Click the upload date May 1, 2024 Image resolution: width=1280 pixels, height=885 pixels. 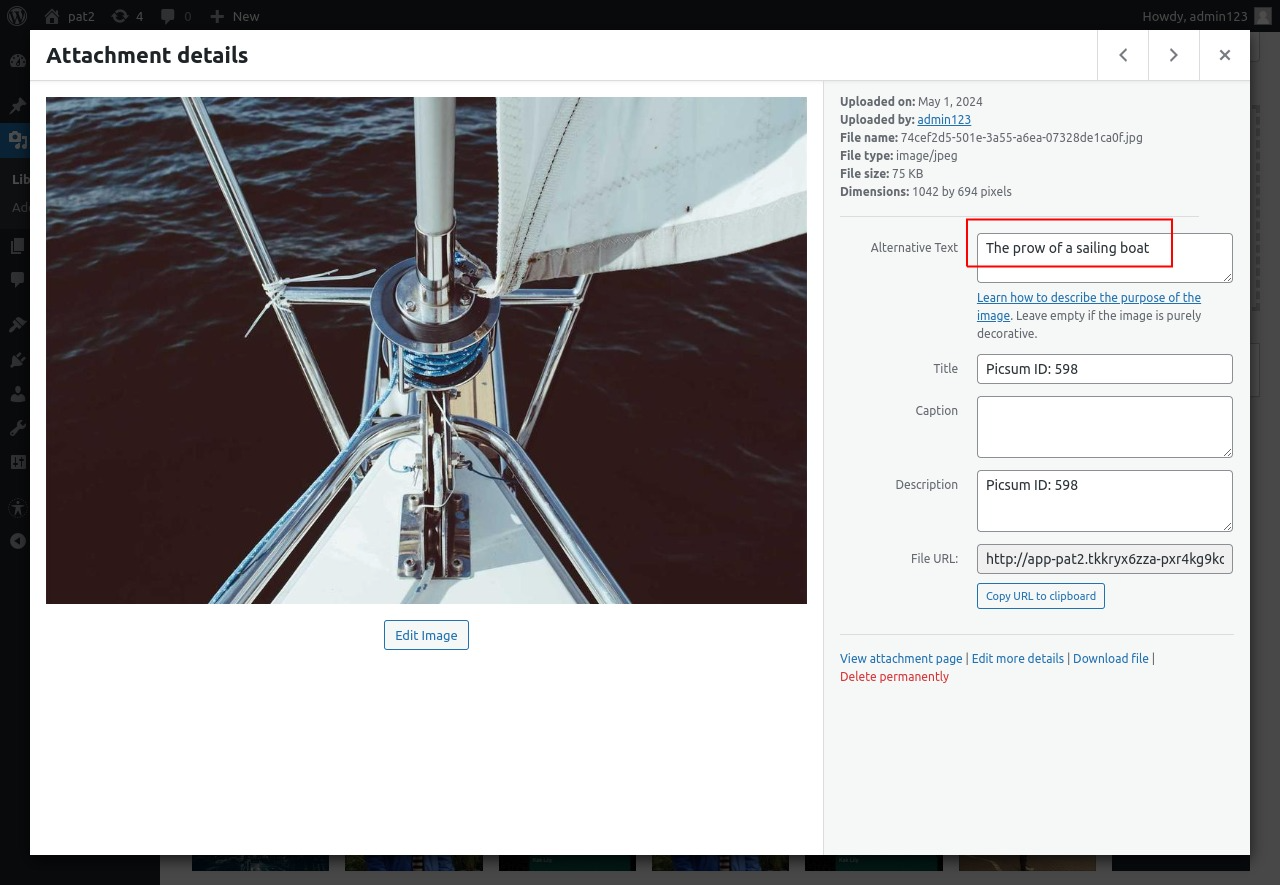(x=950, y=101)
